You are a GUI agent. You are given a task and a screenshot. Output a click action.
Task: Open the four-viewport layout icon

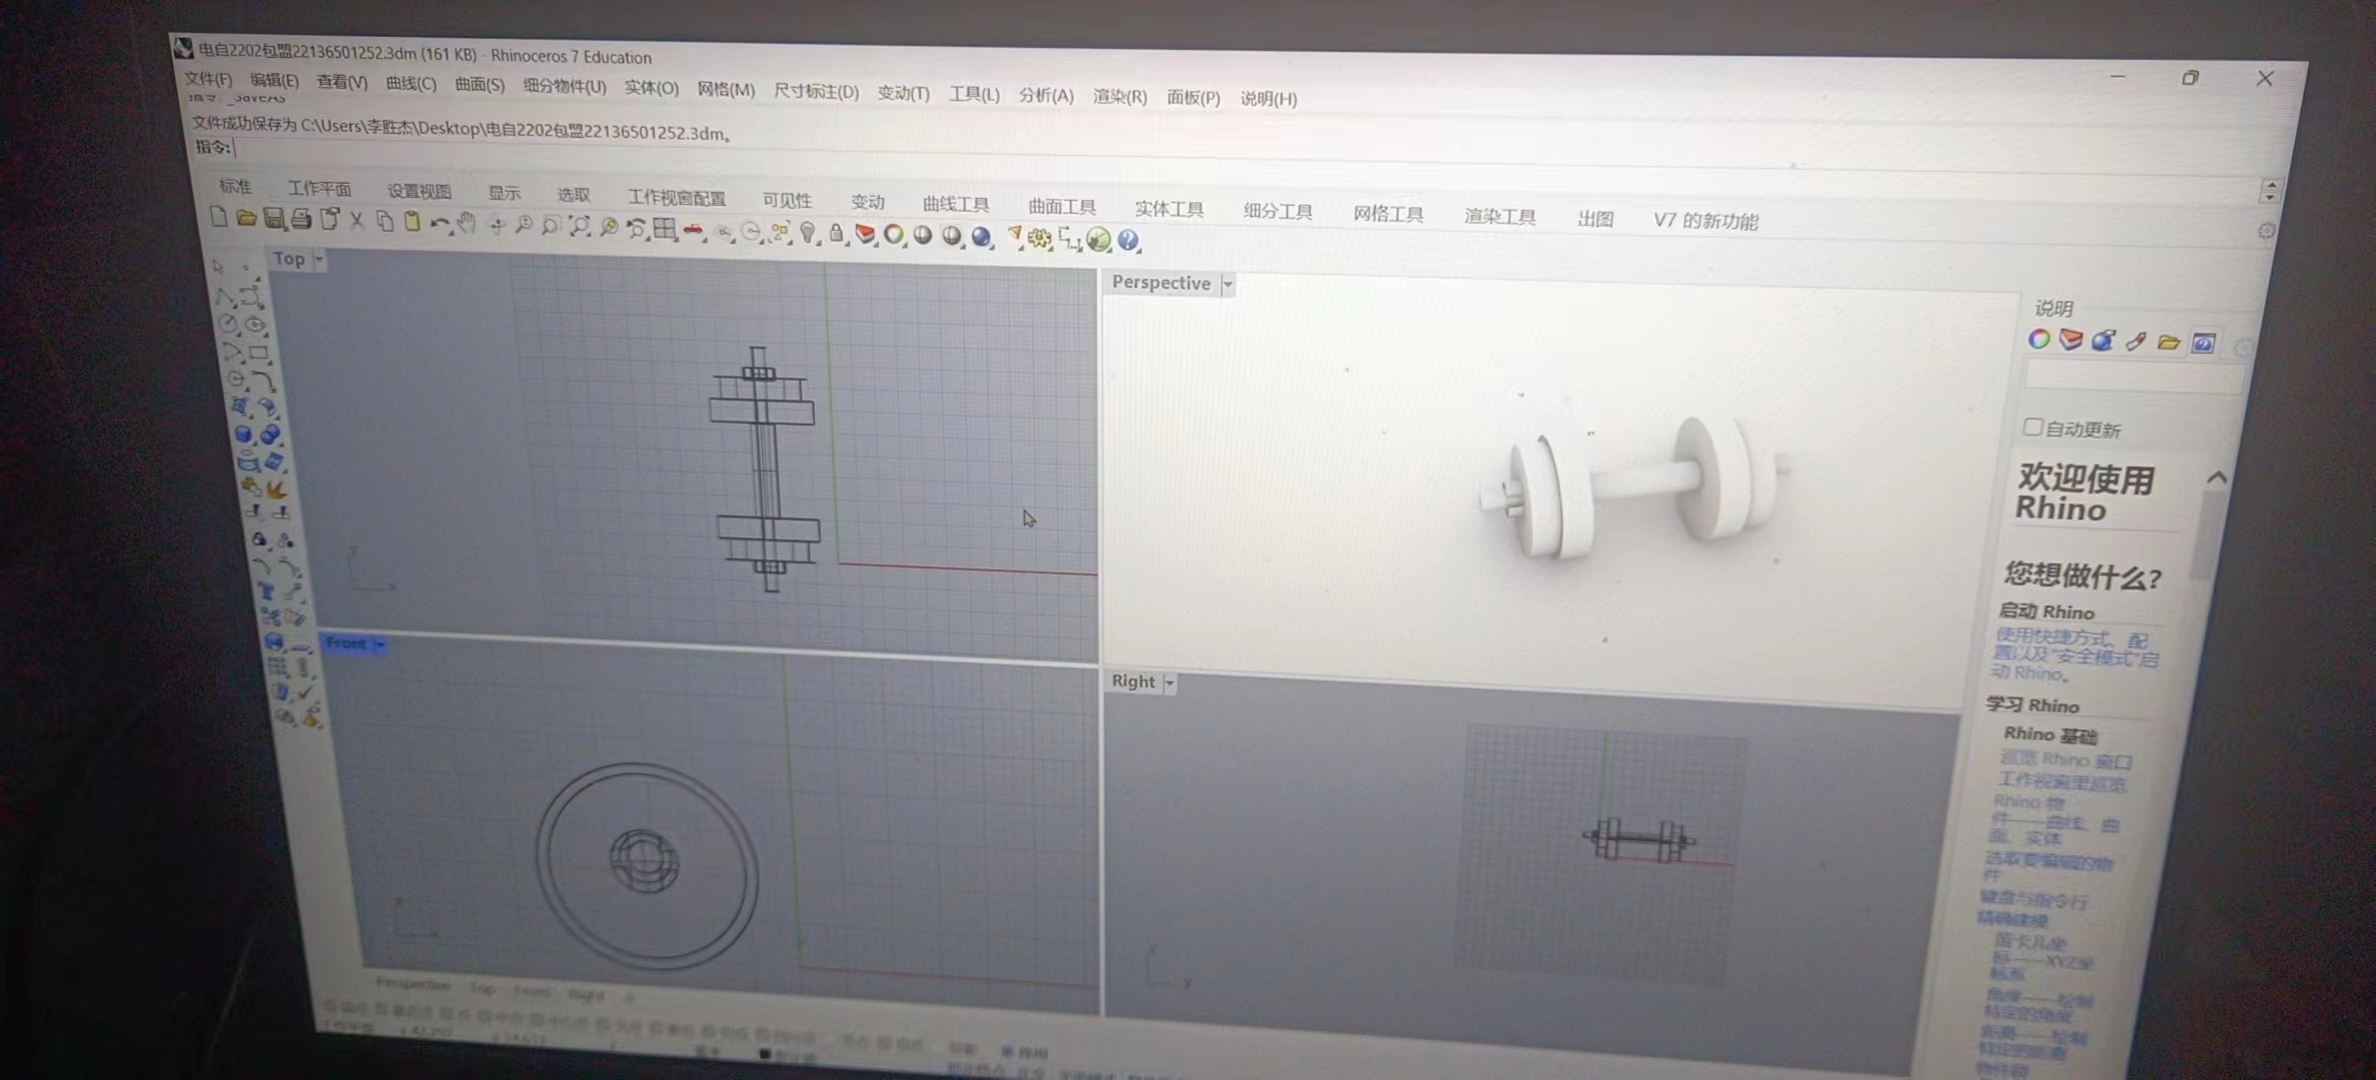(664, 229)
